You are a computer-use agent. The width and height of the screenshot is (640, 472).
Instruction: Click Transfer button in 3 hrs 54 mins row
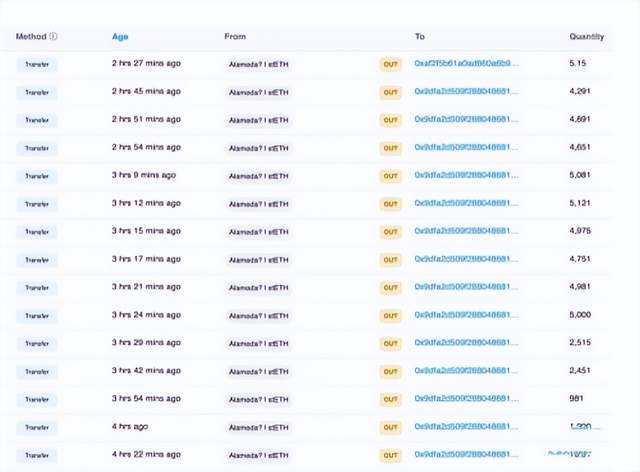click(x=37, y=400)
